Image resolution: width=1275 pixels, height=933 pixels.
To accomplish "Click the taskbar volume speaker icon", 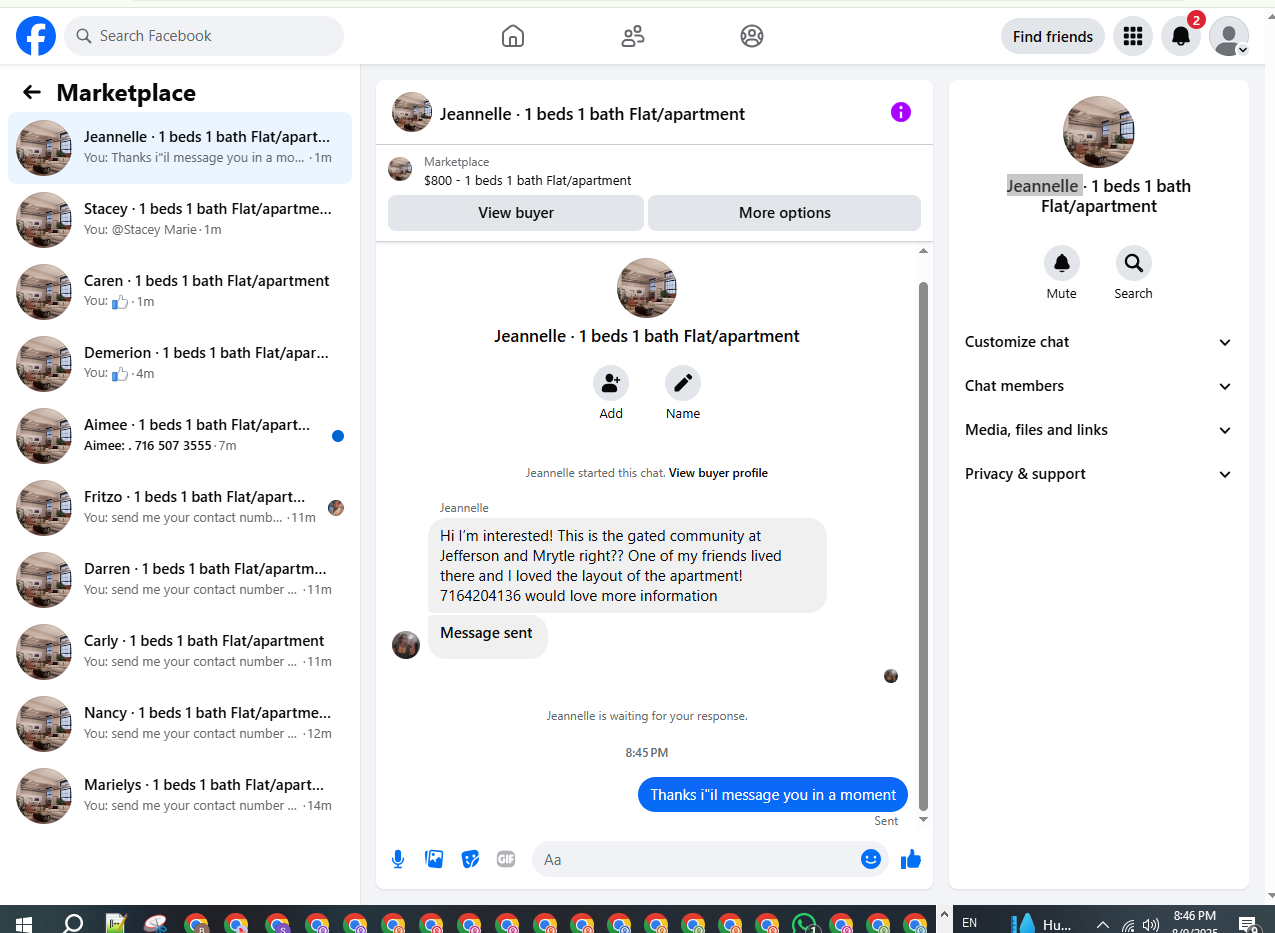I will 1150,925.
